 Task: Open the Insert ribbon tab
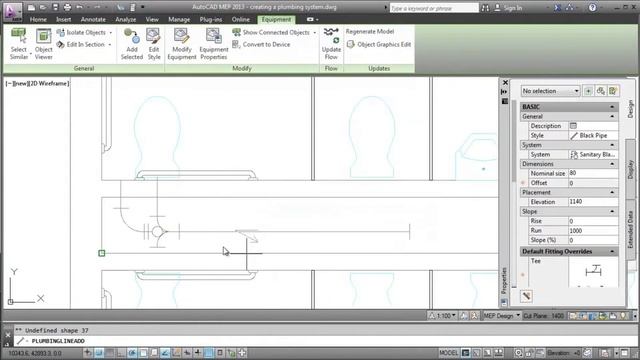point(64,19)
